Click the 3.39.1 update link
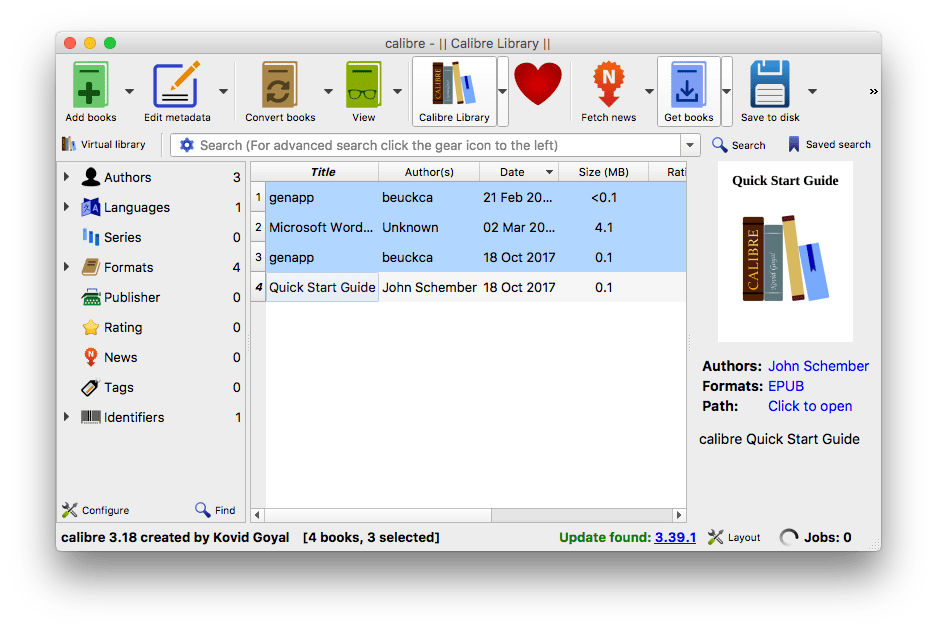 coord(675,537)
